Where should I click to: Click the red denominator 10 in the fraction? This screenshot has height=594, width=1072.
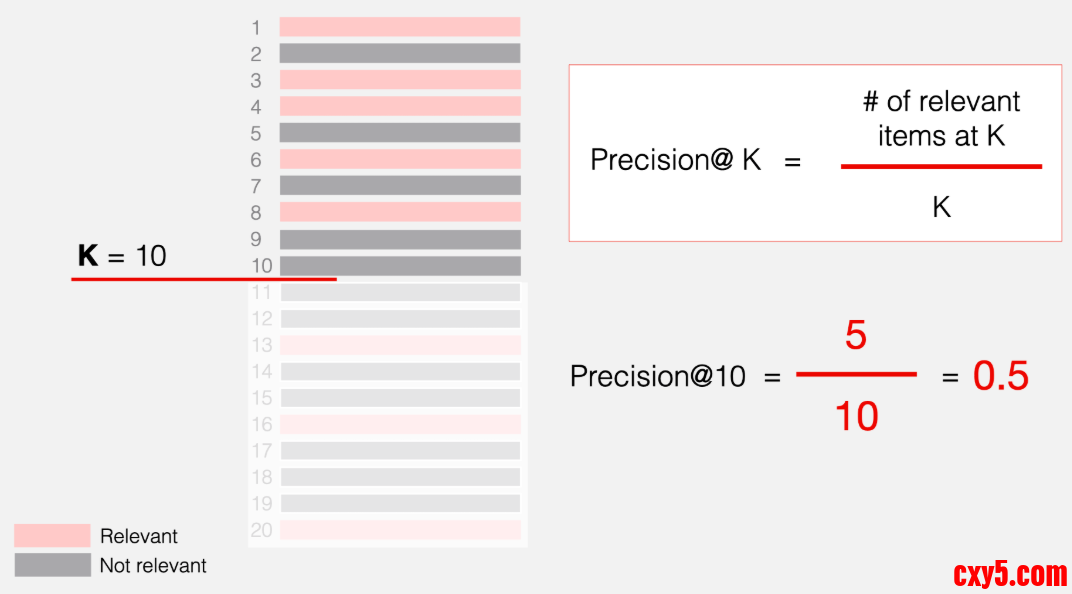[x=856, y=415]
